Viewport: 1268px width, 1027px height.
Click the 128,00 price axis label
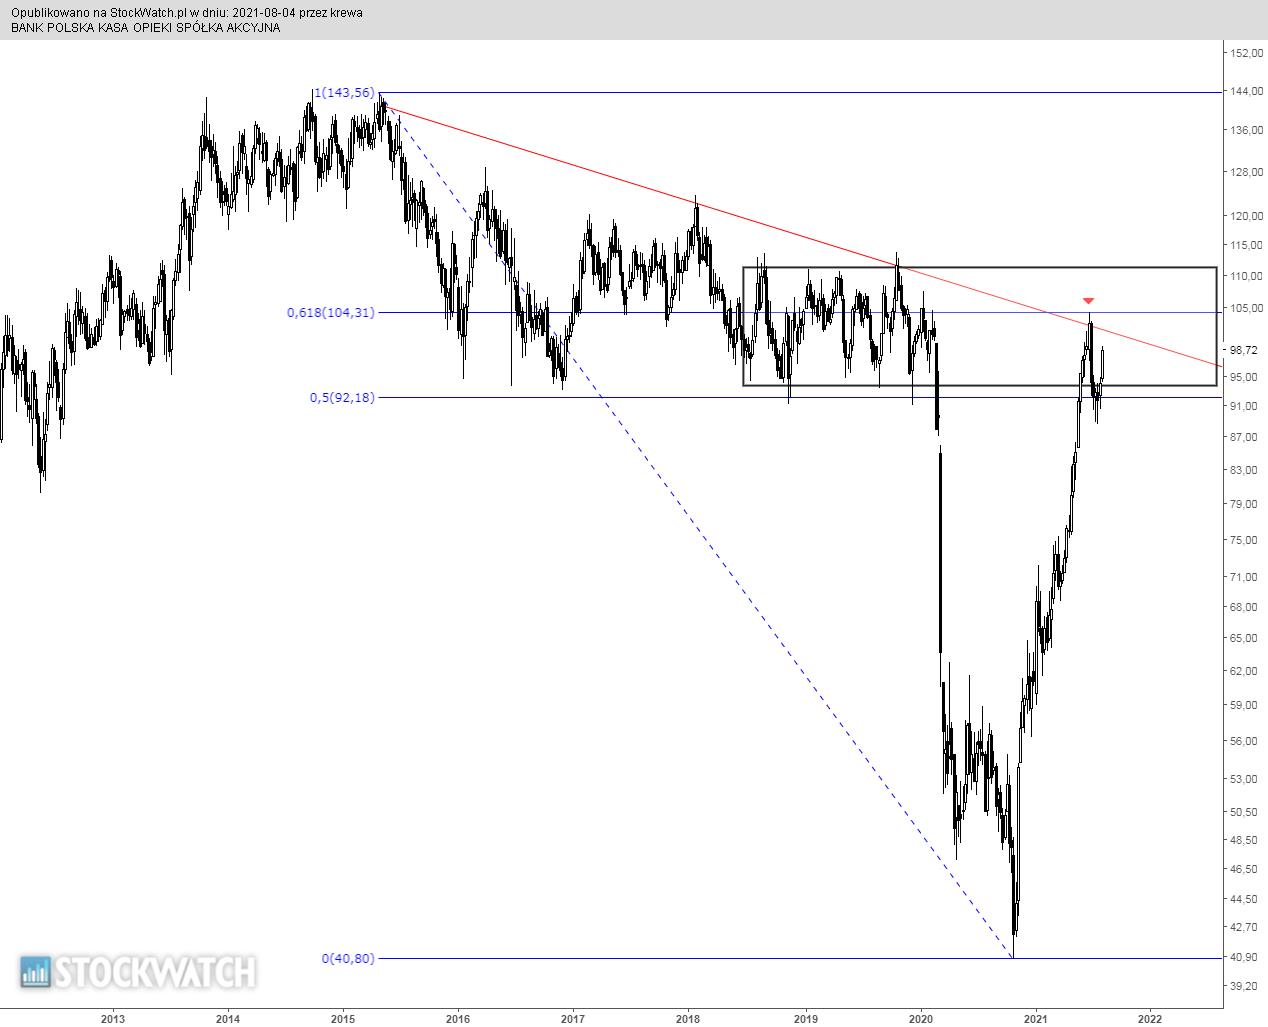coord(1245,172)
